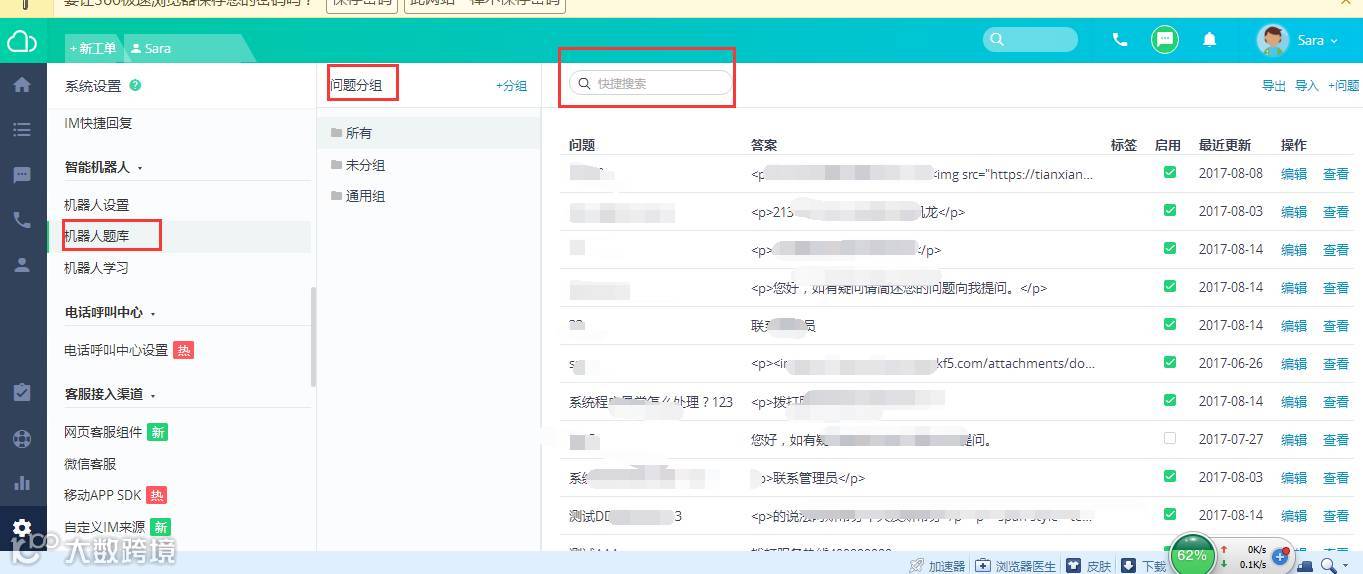Click Sara's avatar picture in header
1363x574 pixels.
1272,40
